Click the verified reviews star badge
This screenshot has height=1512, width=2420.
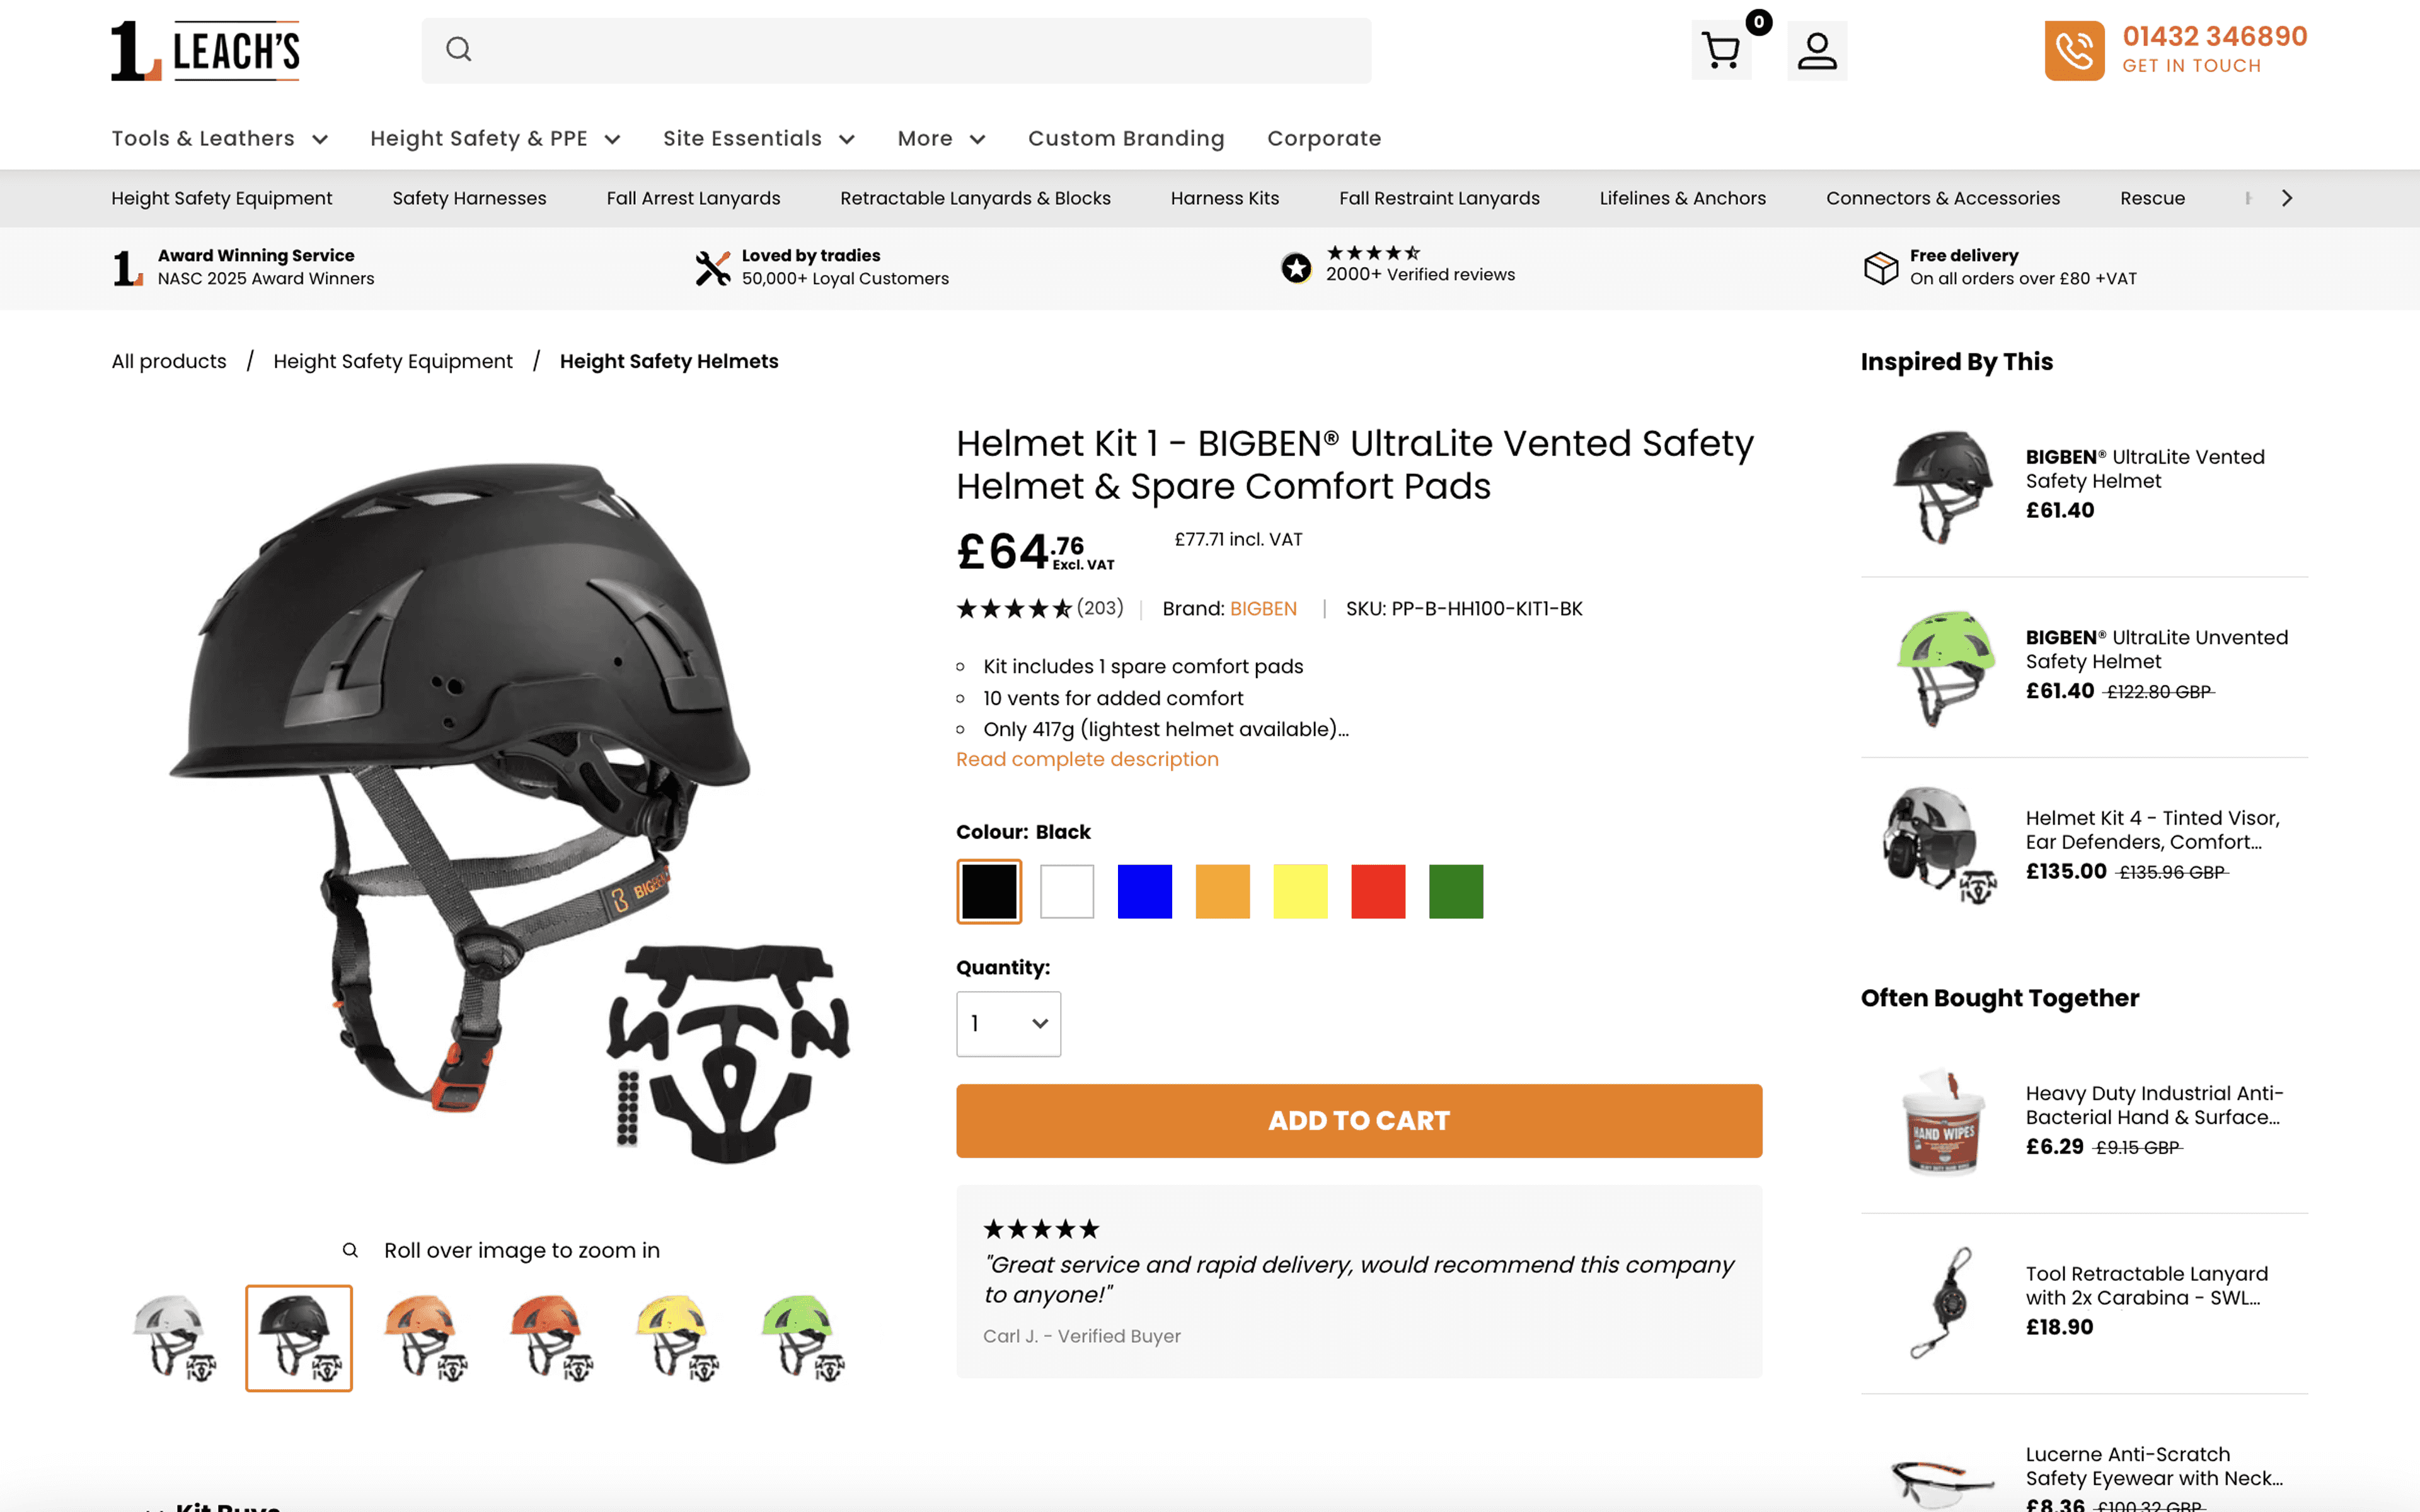click(x=1296, y=267)
